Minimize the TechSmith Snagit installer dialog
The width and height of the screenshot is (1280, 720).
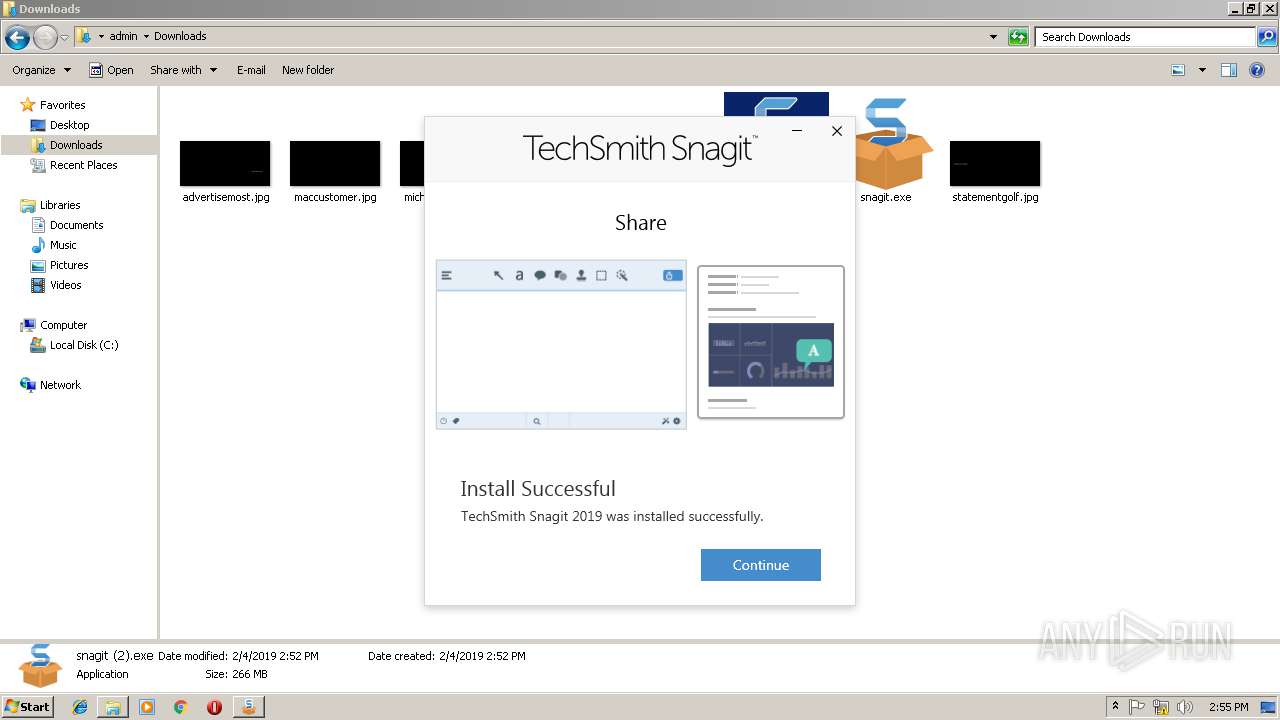797,131
